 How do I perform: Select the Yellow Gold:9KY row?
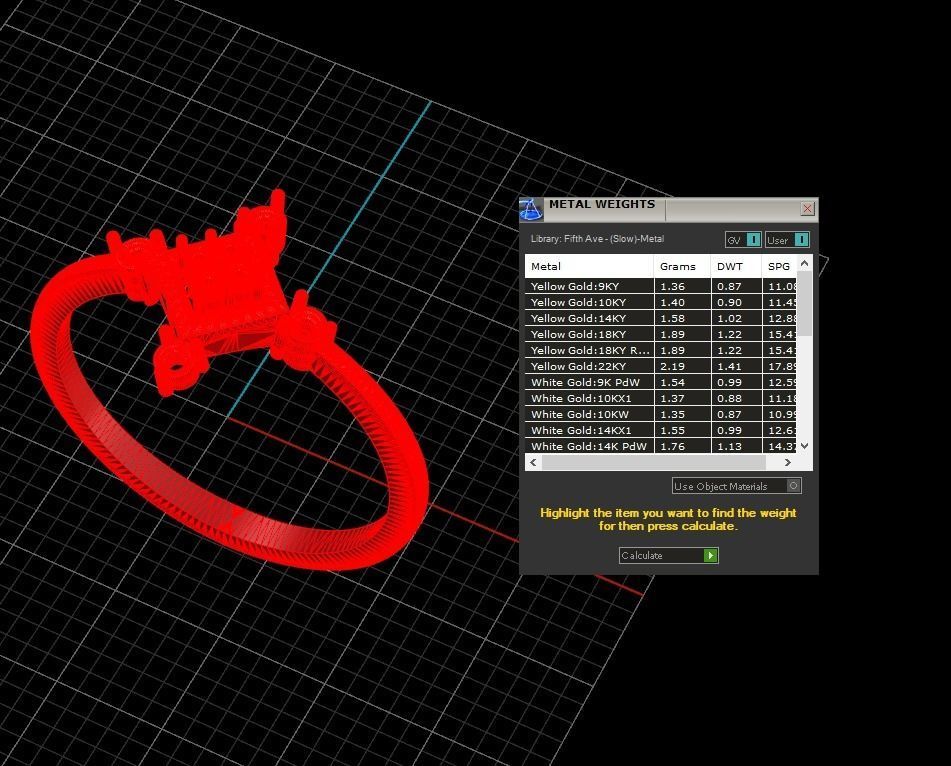pyautogui.click(x=660, y=286)
